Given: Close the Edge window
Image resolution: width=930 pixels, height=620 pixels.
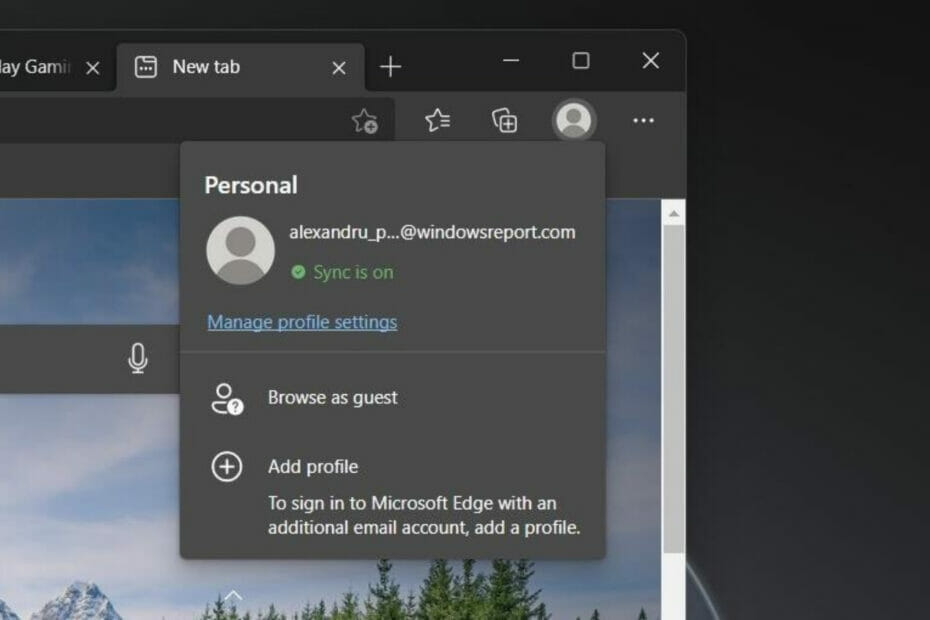Looking at the screenshot, I should point(651,61).
